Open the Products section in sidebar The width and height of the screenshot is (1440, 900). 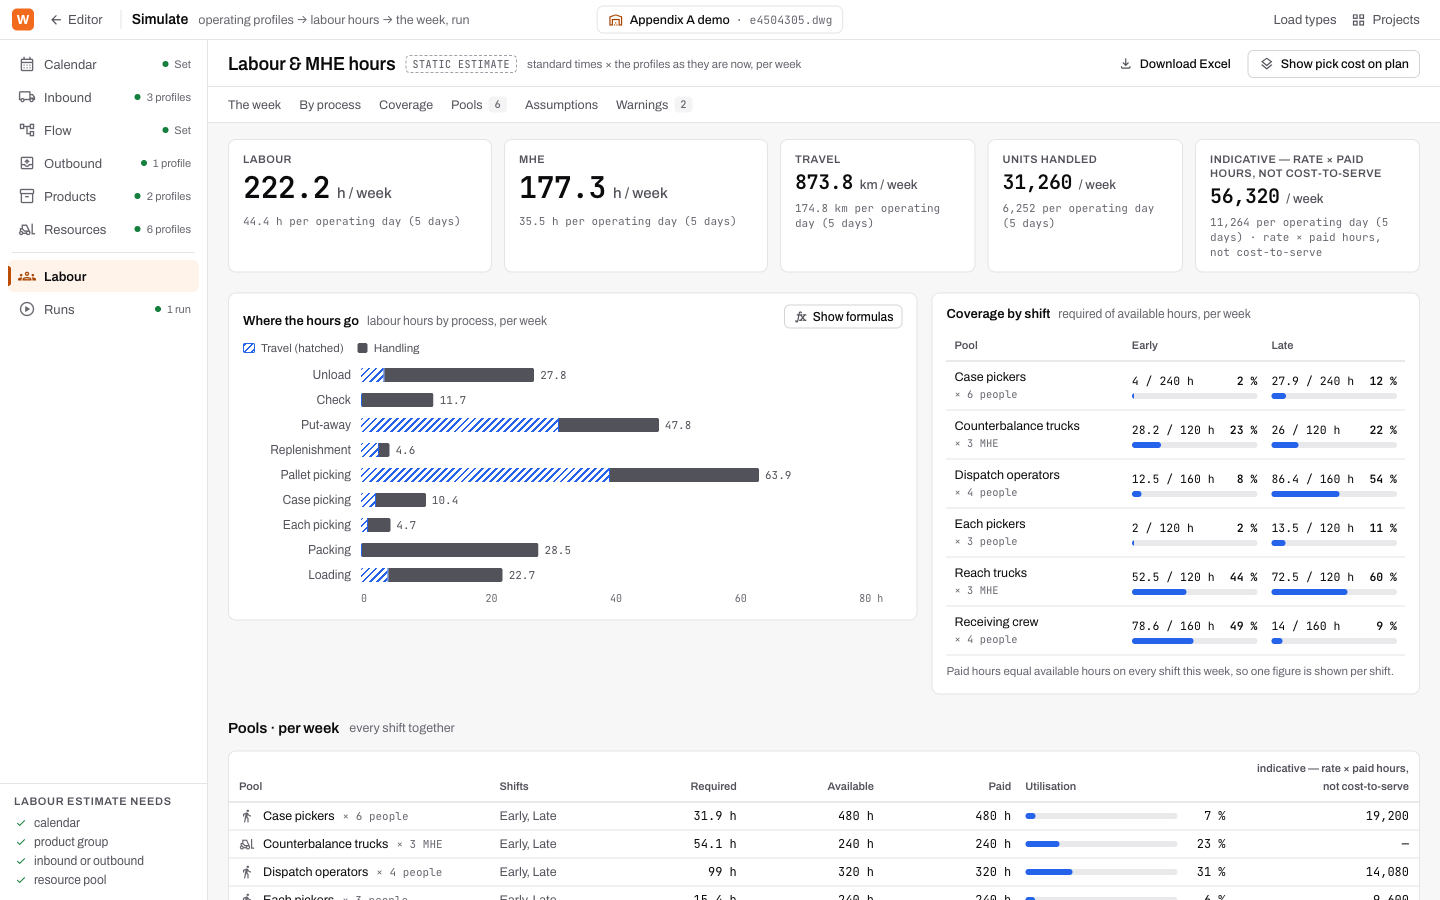click(x=104, y=196)
